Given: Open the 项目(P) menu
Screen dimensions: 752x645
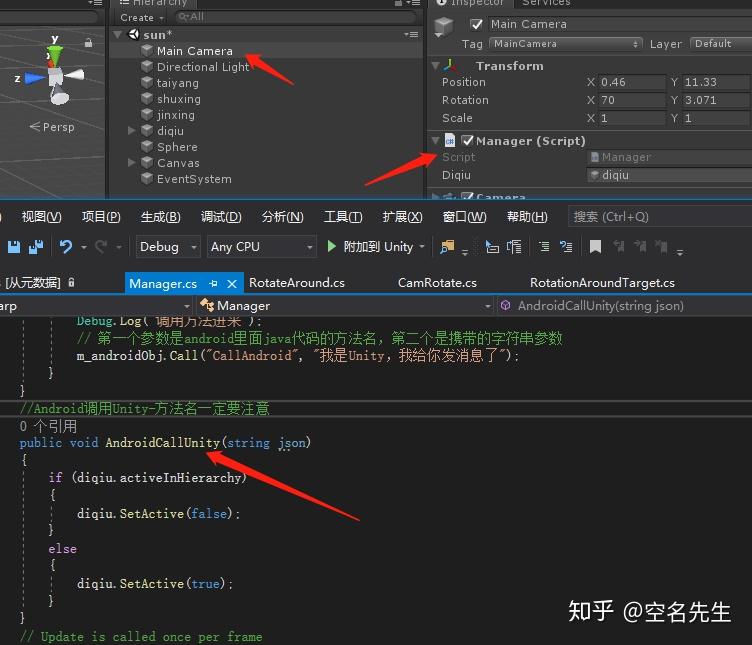Looking at the screenshot, I should (101, 217).
